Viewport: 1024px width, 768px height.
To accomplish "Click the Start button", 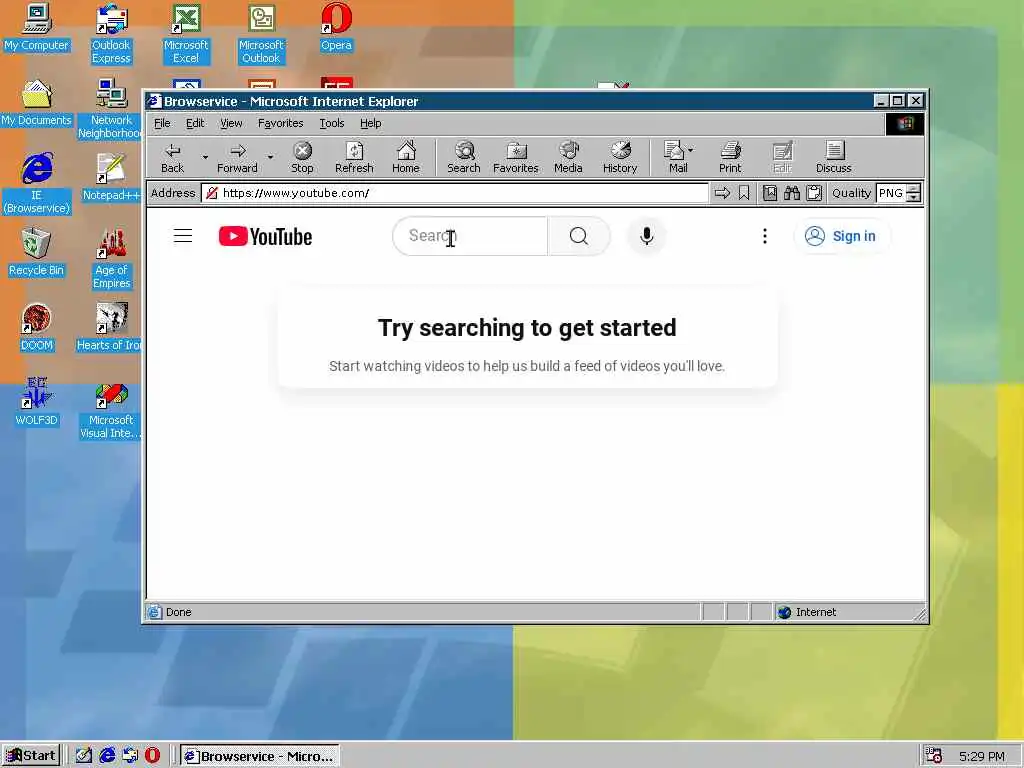I will pos(31,756).
